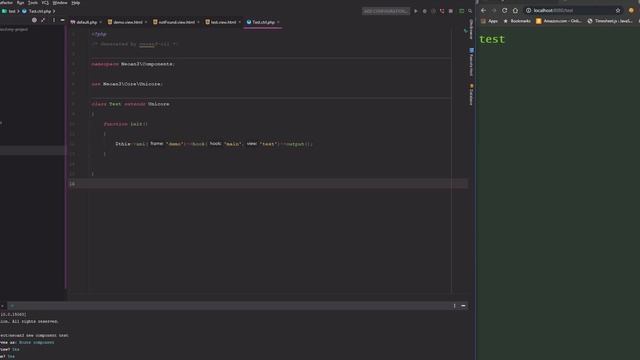Click the browser Home icon
This screenshot has width=640, height=360.
[x=515, y=11]
